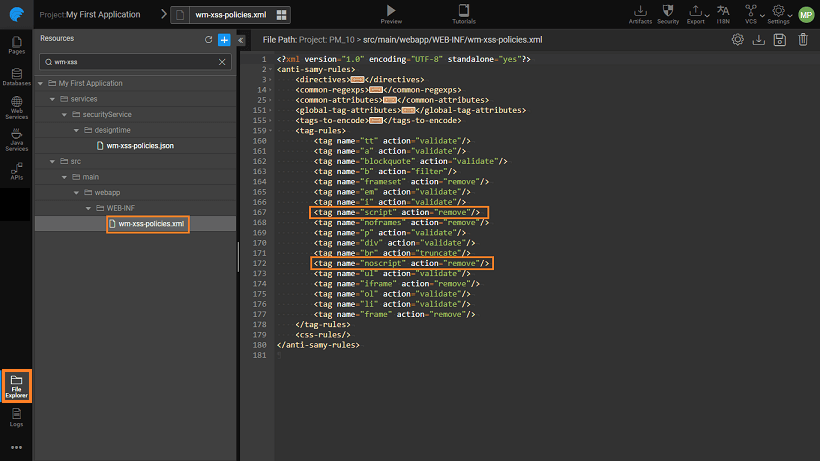820x461 pixels.
Task: Collapse the WEB-INF folder
Action: pos(87,208)
